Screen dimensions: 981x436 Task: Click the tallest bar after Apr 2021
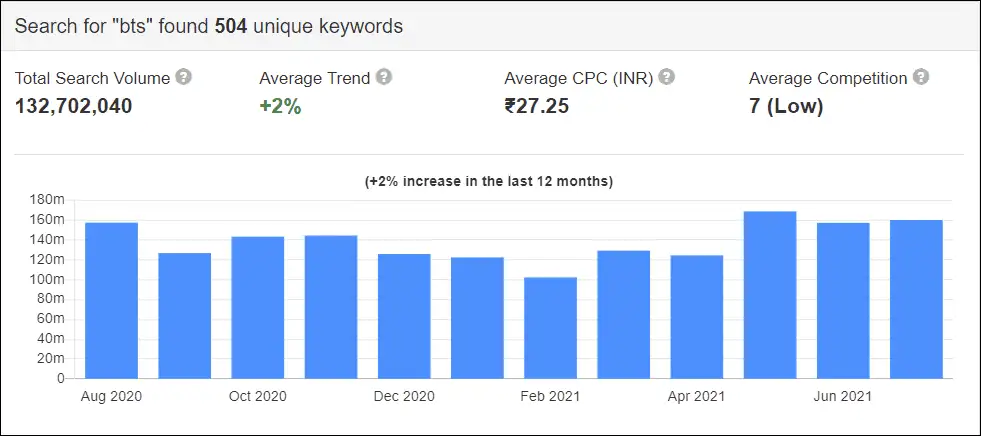coord(770,295)
